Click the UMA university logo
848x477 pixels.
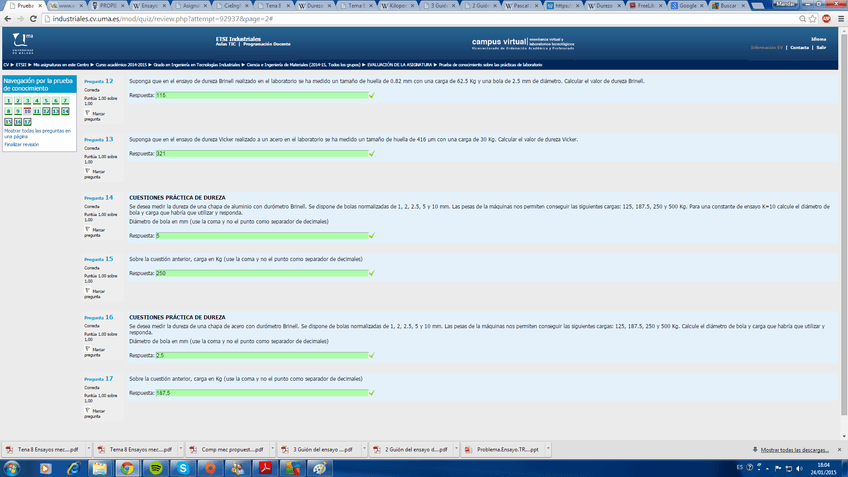[23, 43]
